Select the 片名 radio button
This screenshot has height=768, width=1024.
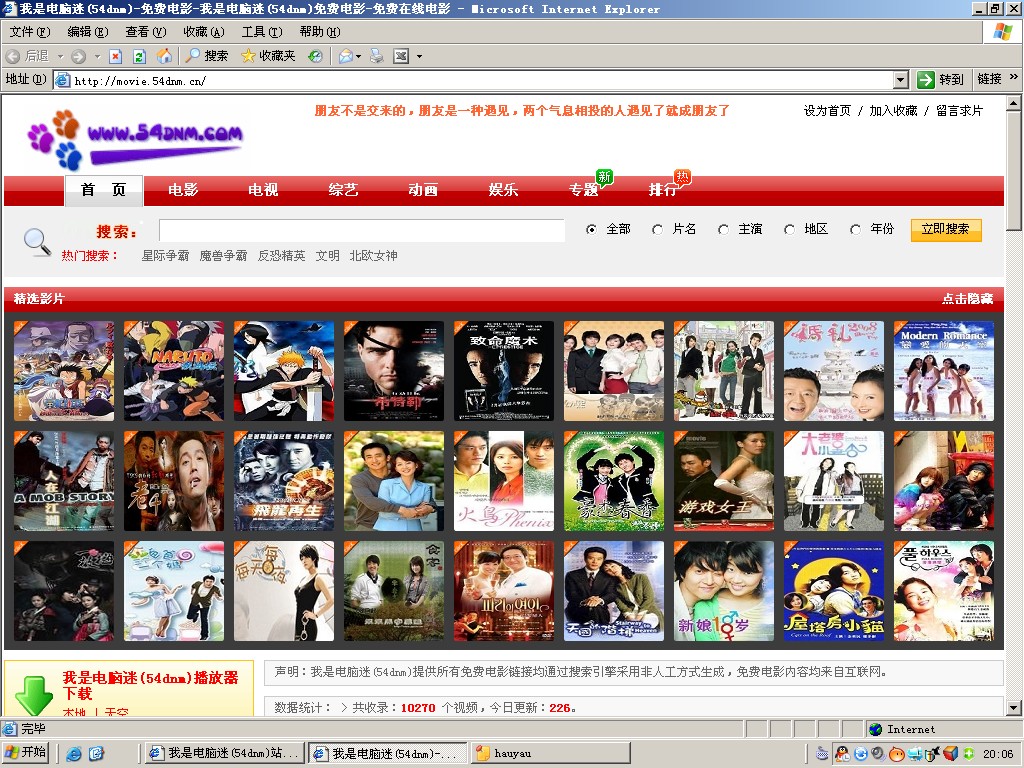click(x=657, y=229)
